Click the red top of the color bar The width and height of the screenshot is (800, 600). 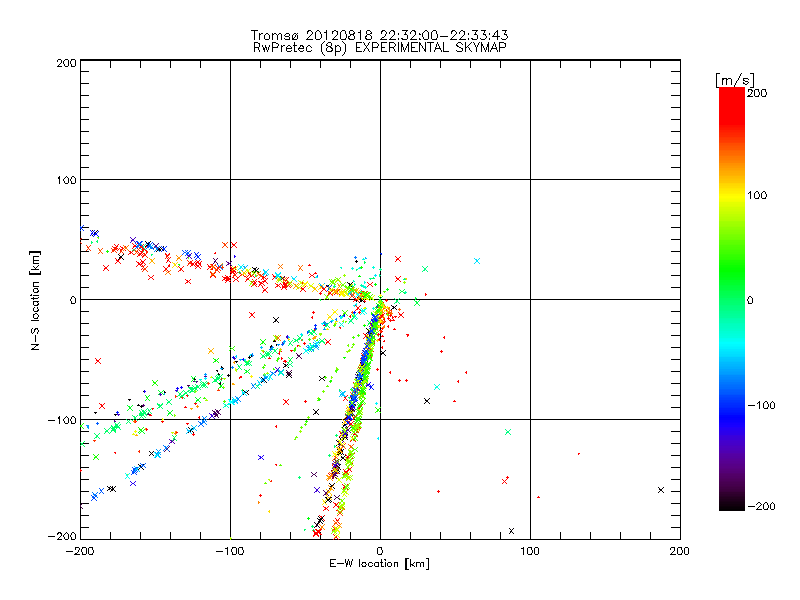[x=731, y=96]
